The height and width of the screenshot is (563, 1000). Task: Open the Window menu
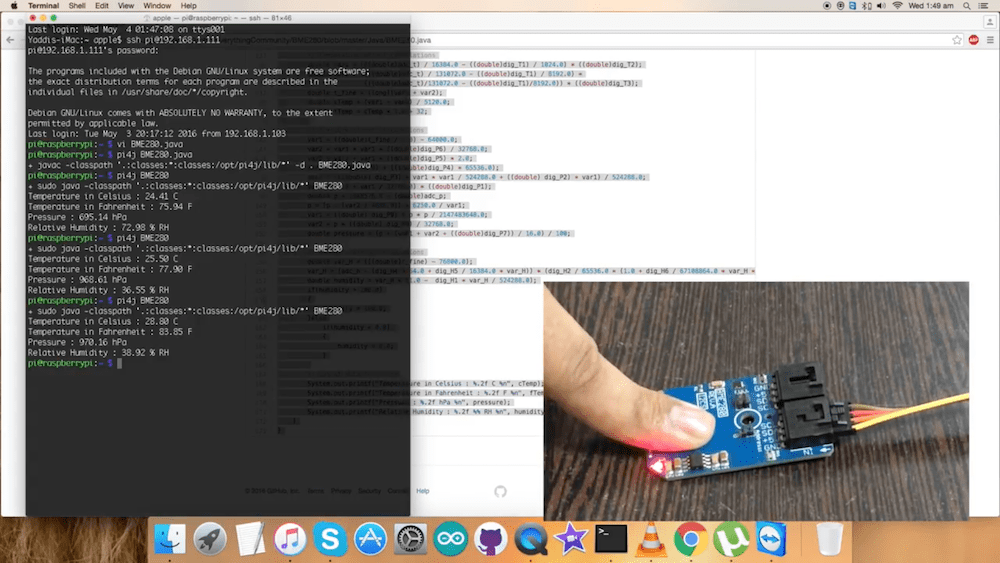157,6
